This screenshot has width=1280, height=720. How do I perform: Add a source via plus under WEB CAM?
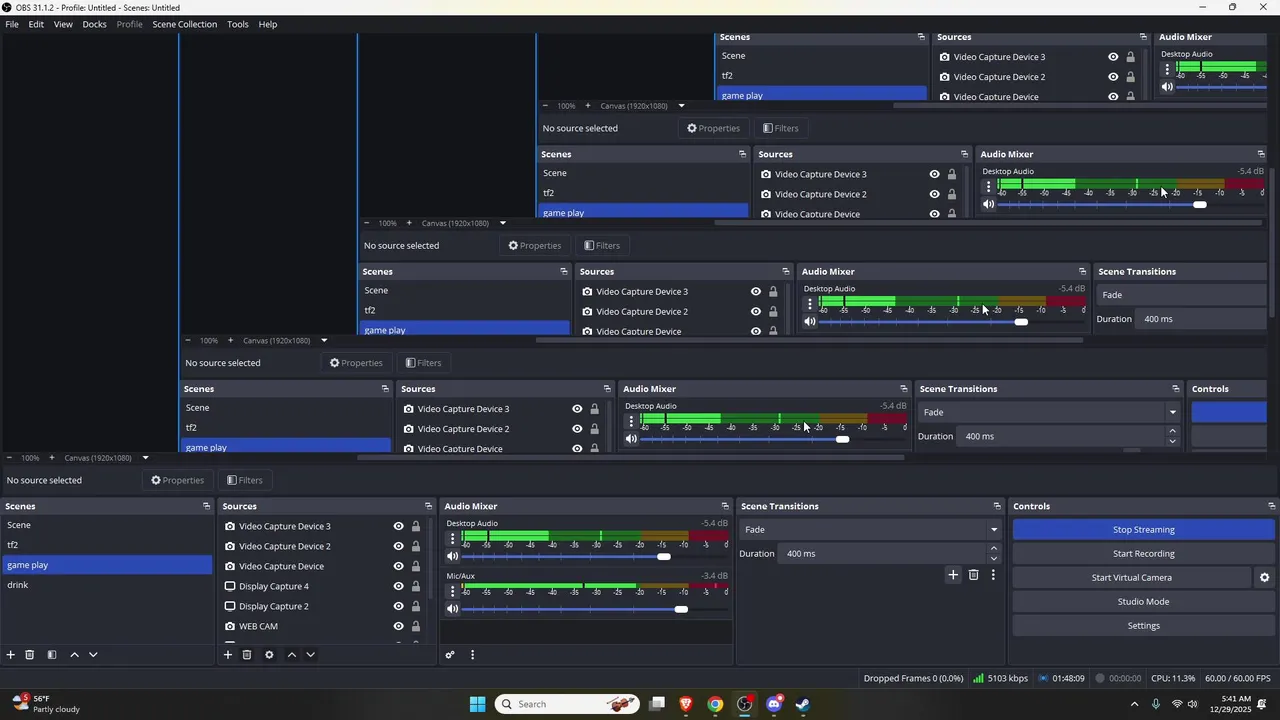click(x=228, y=655)
